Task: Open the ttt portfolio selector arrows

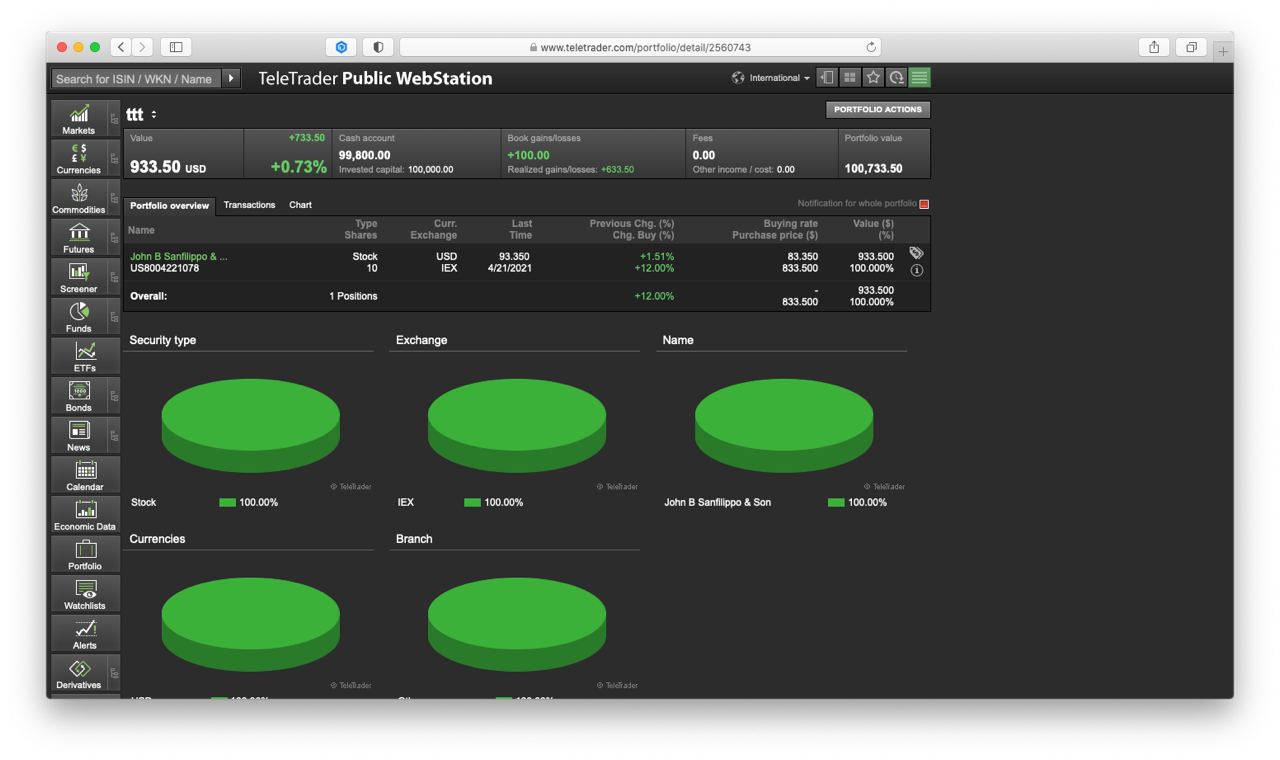Action: (154, 115)
